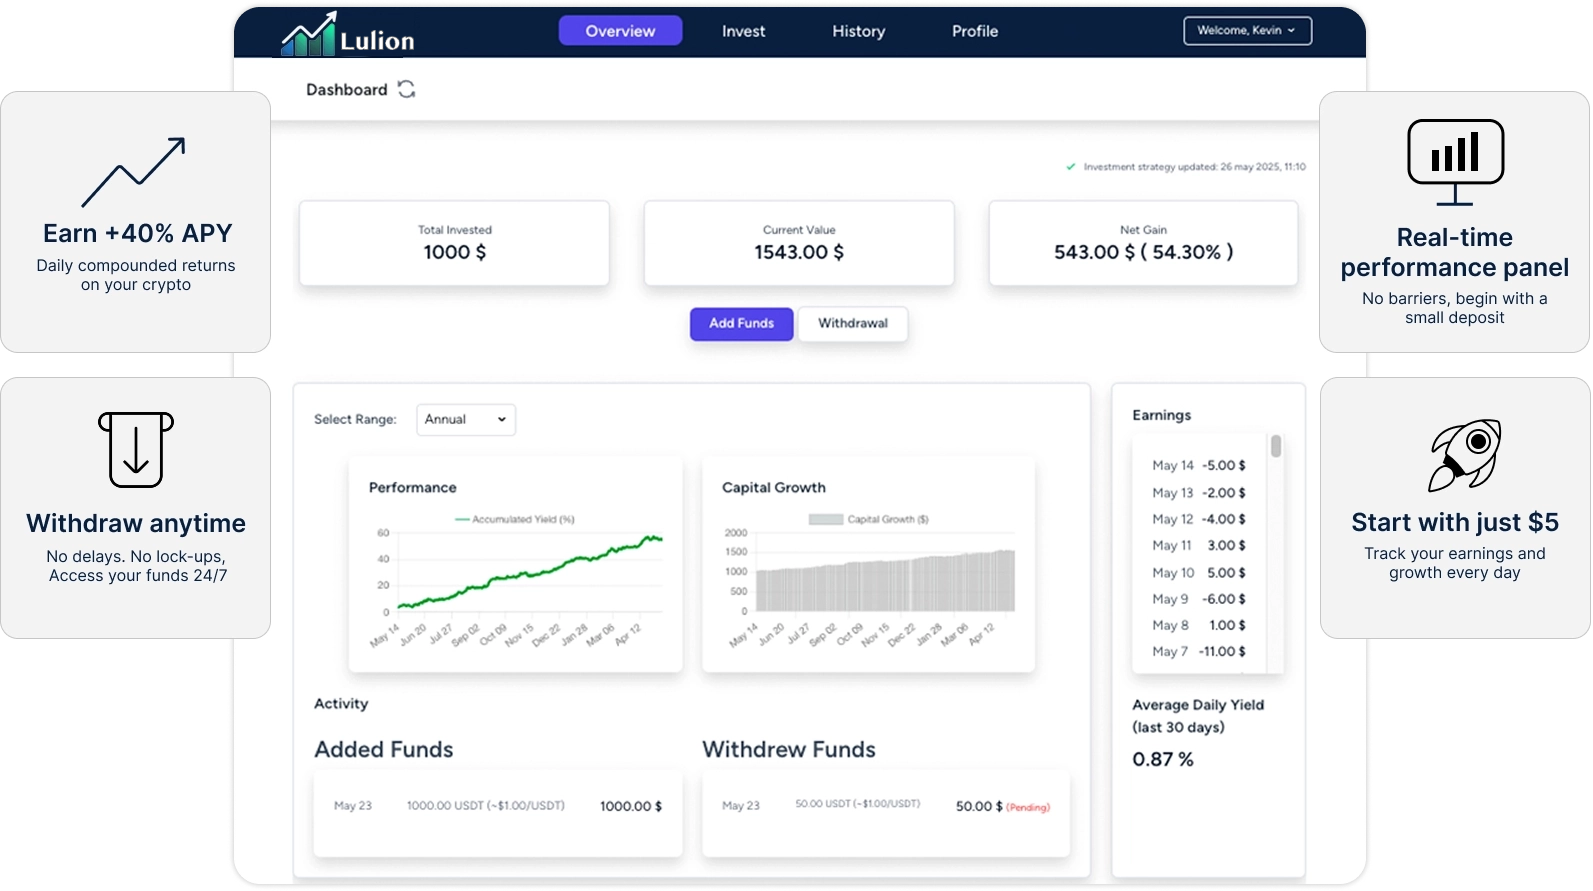Click the Withdrawal button

tap(853, 324)
